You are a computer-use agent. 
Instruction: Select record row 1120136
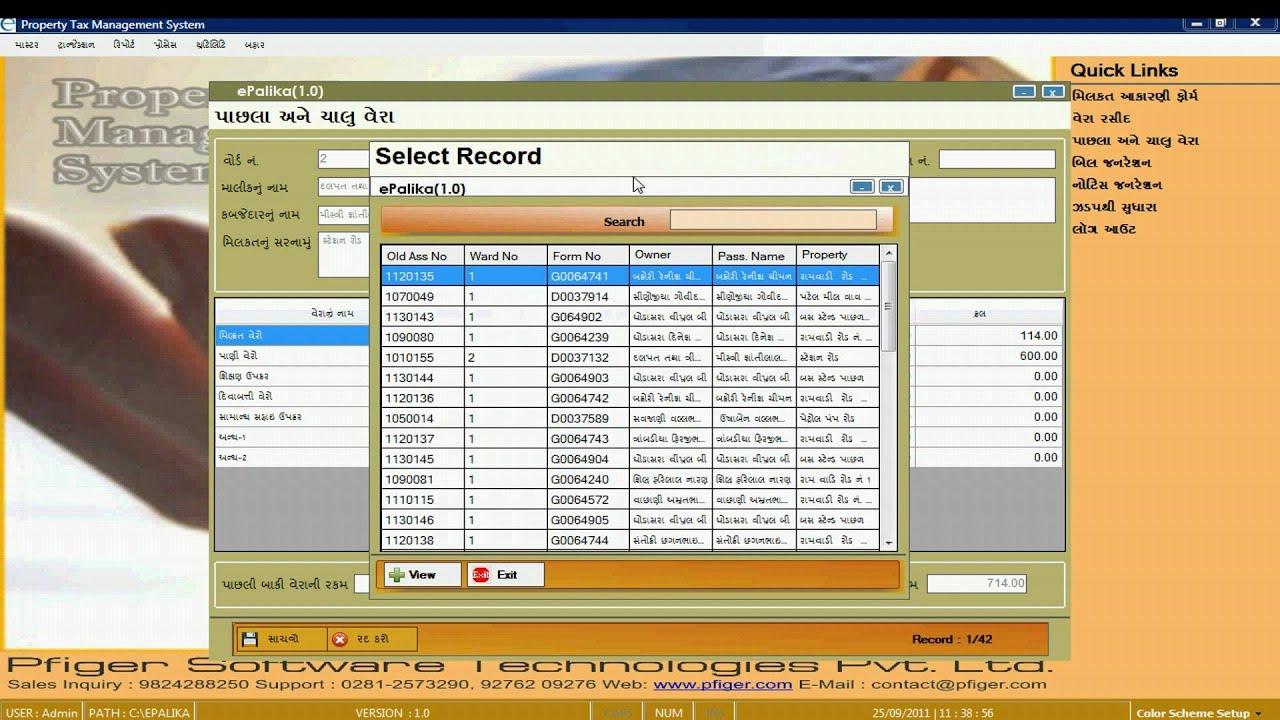click(x=630, y=398)
